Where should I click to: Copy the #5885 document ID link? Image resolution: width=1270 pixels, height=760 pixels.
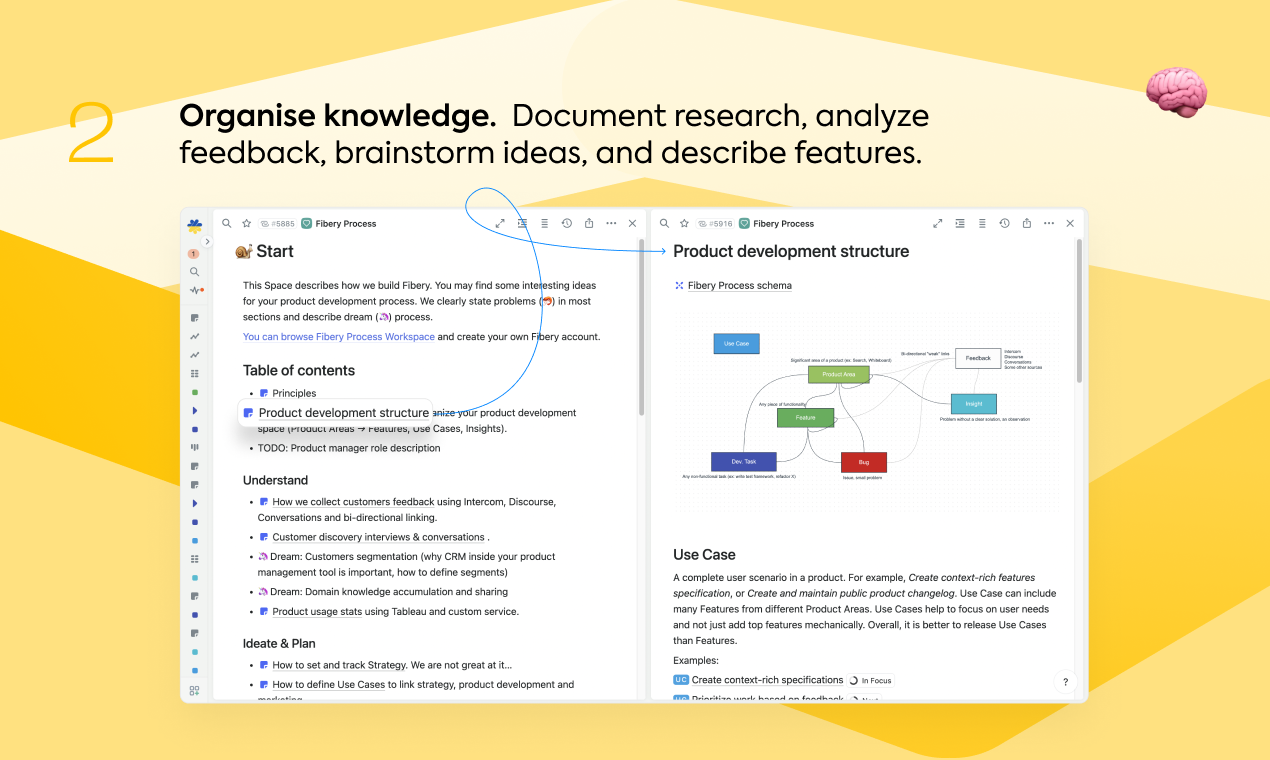278,224
